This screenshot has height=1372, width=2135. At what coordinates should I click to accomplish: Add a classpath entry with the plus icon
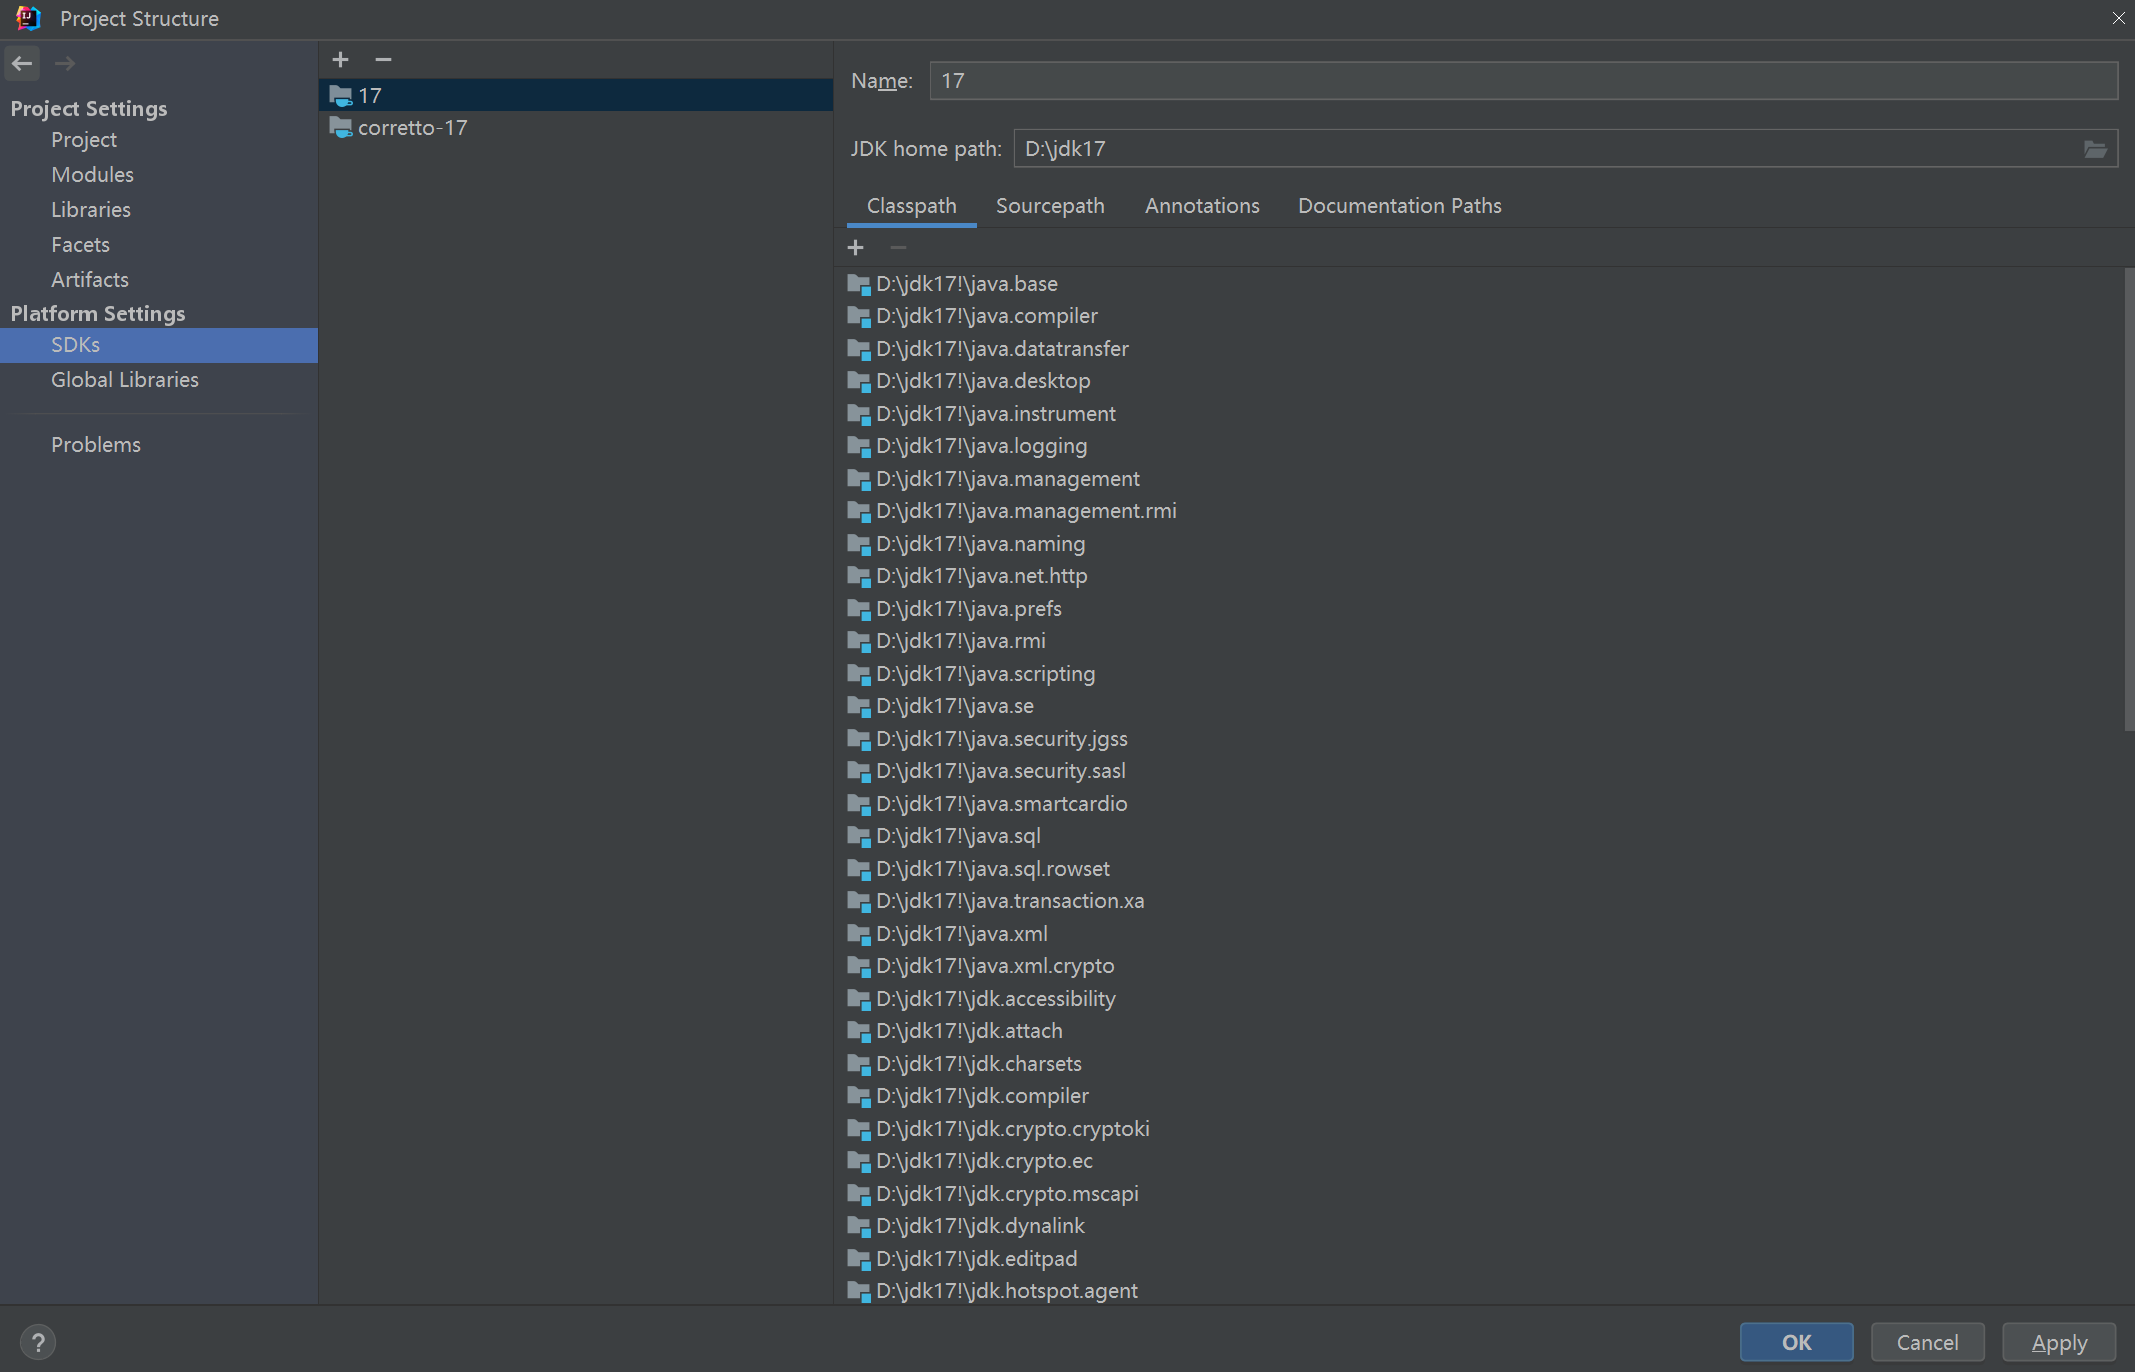[x=855, y=247]
